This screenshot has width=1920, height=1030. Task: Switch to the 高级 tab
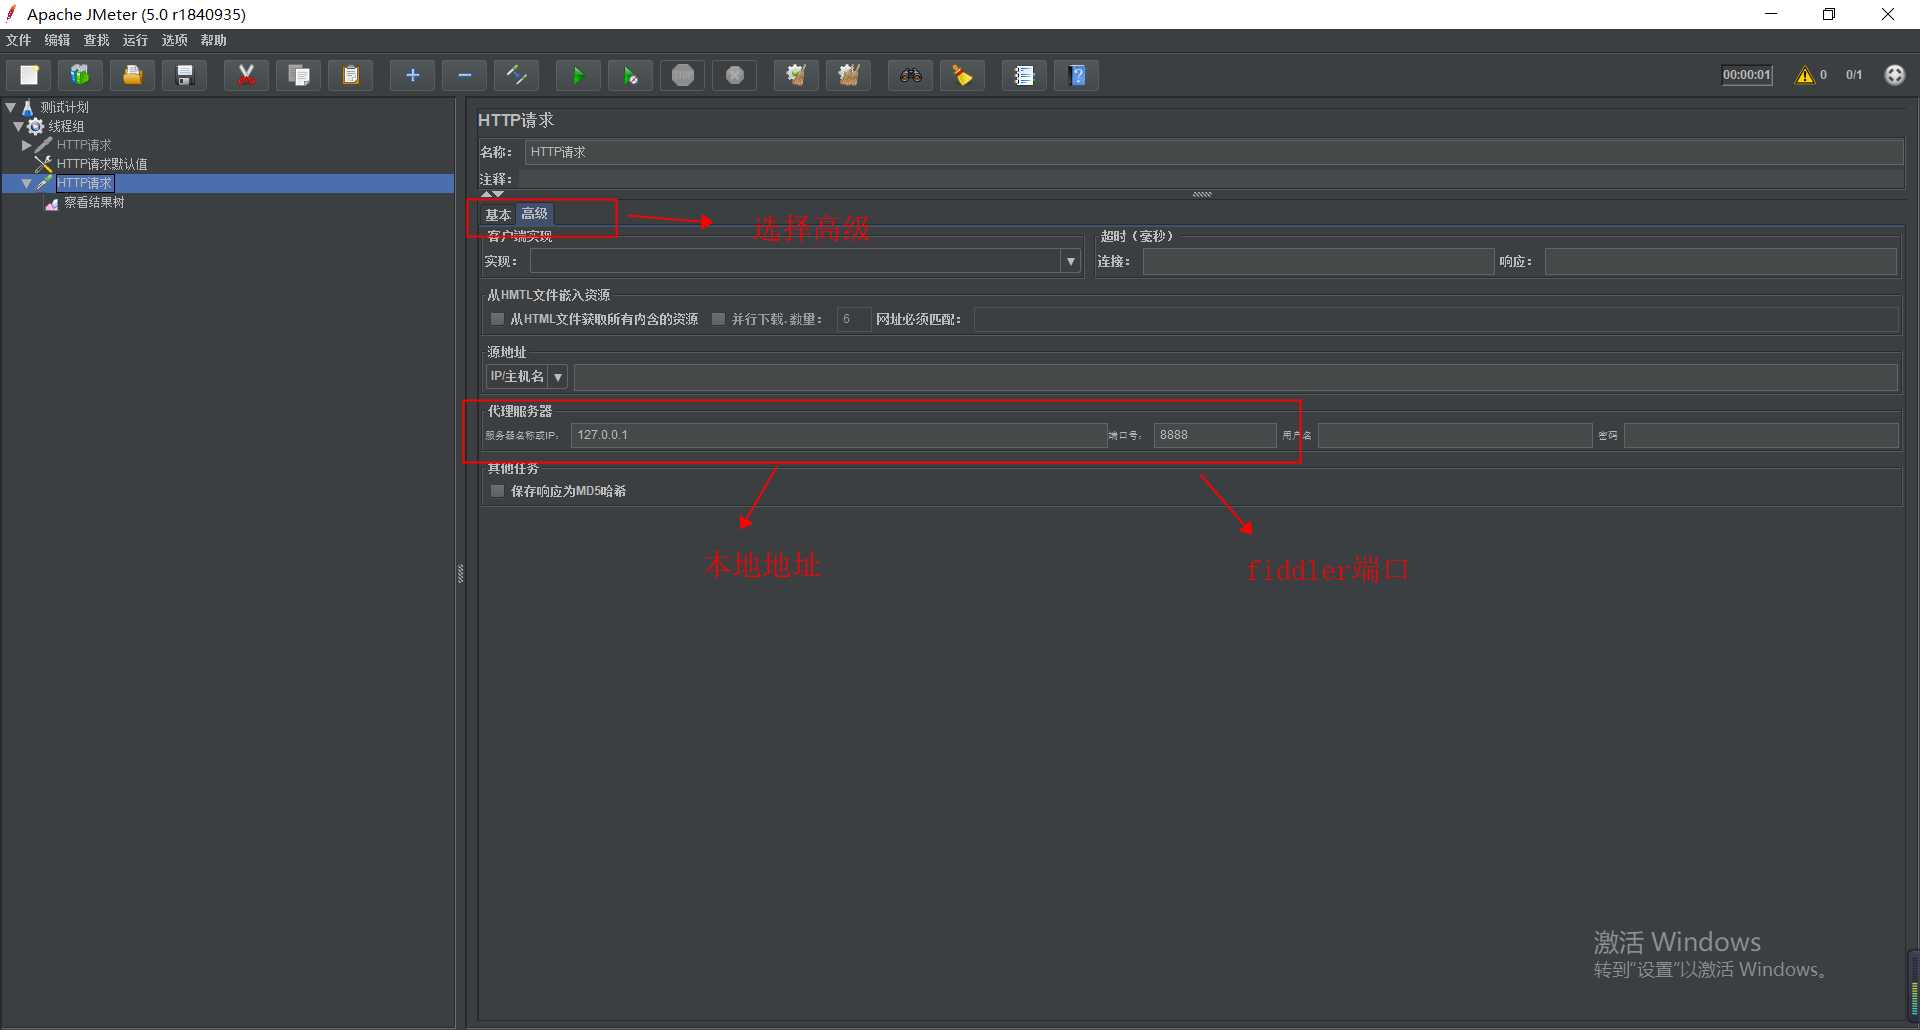point(534,214)
